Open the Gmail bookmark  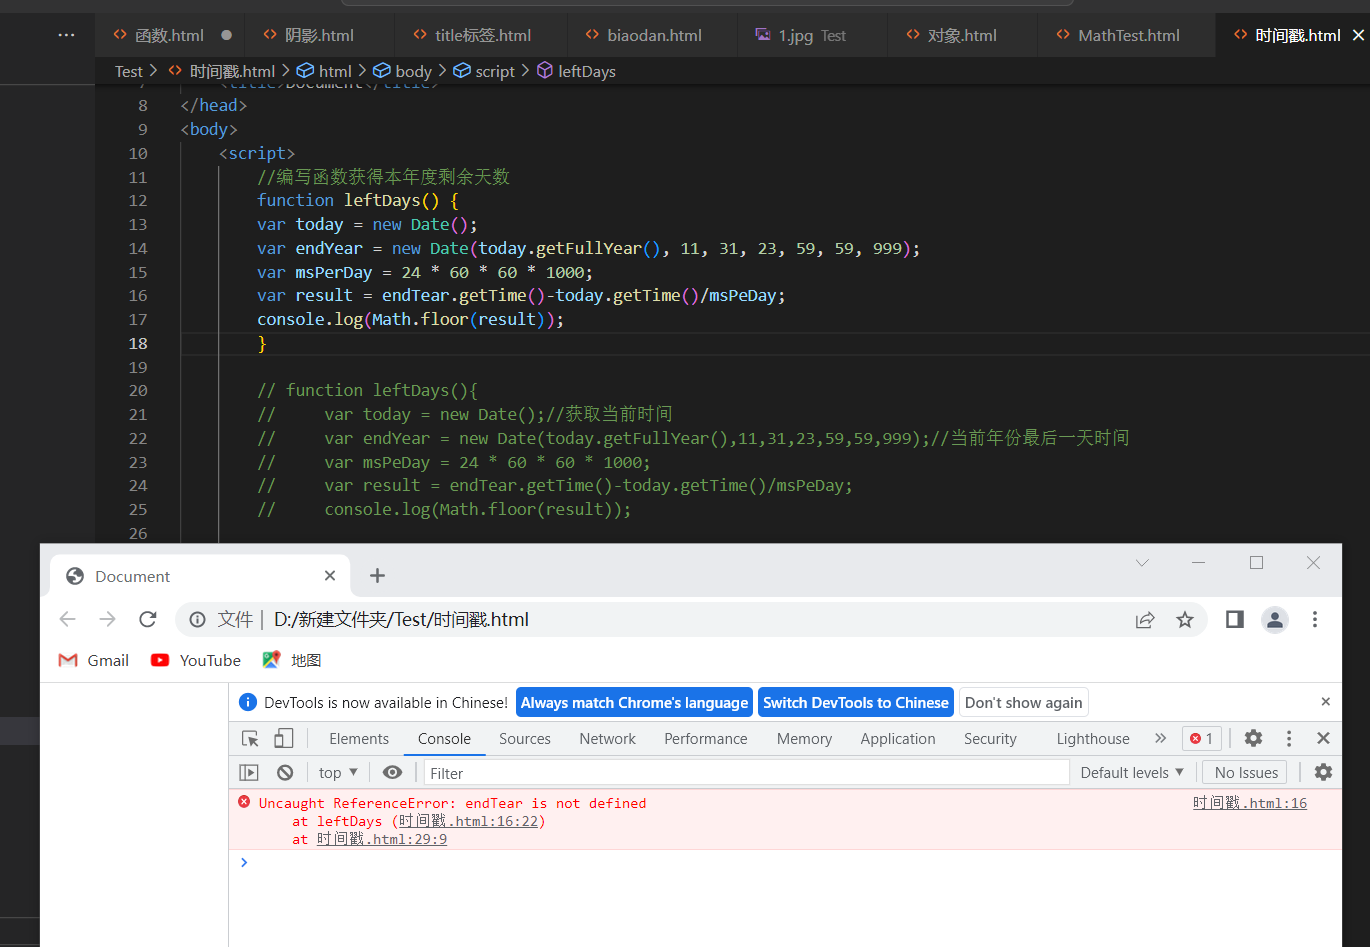point(94,660)
